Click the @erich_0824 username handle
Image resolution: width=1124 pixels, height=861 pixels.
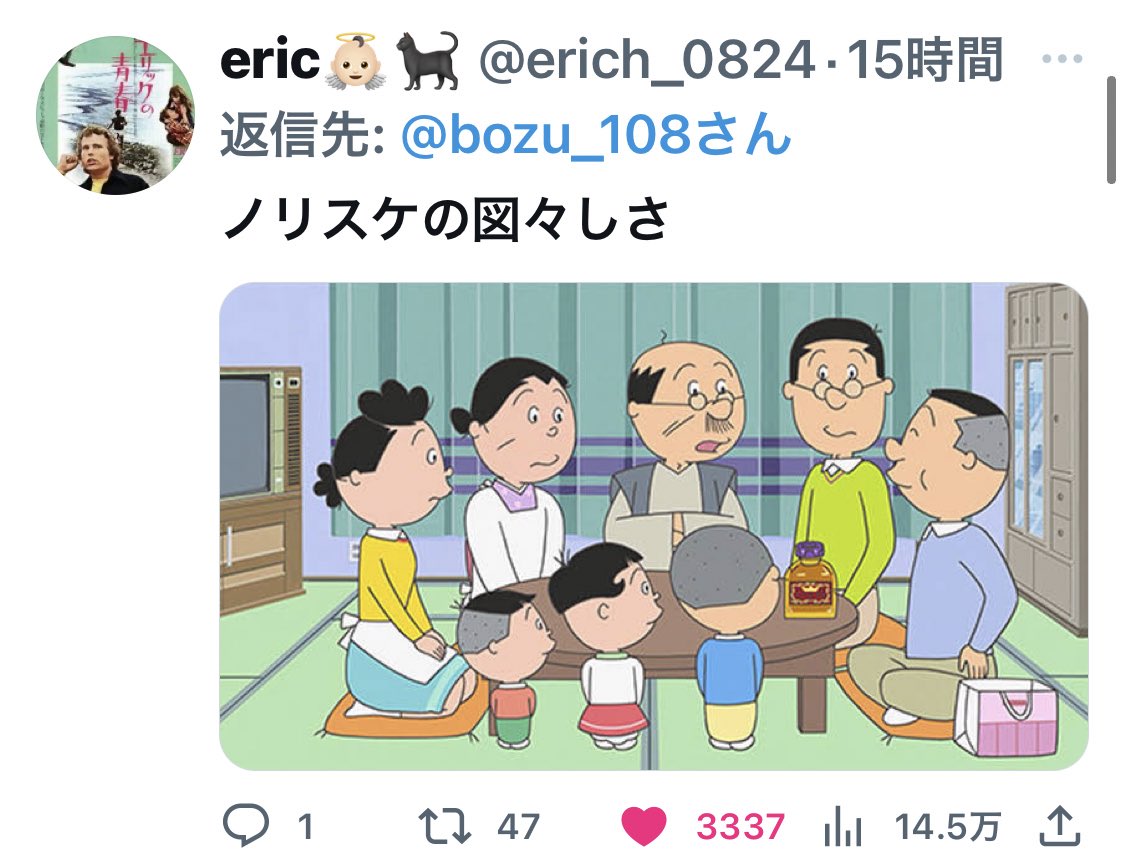(647, 61)
